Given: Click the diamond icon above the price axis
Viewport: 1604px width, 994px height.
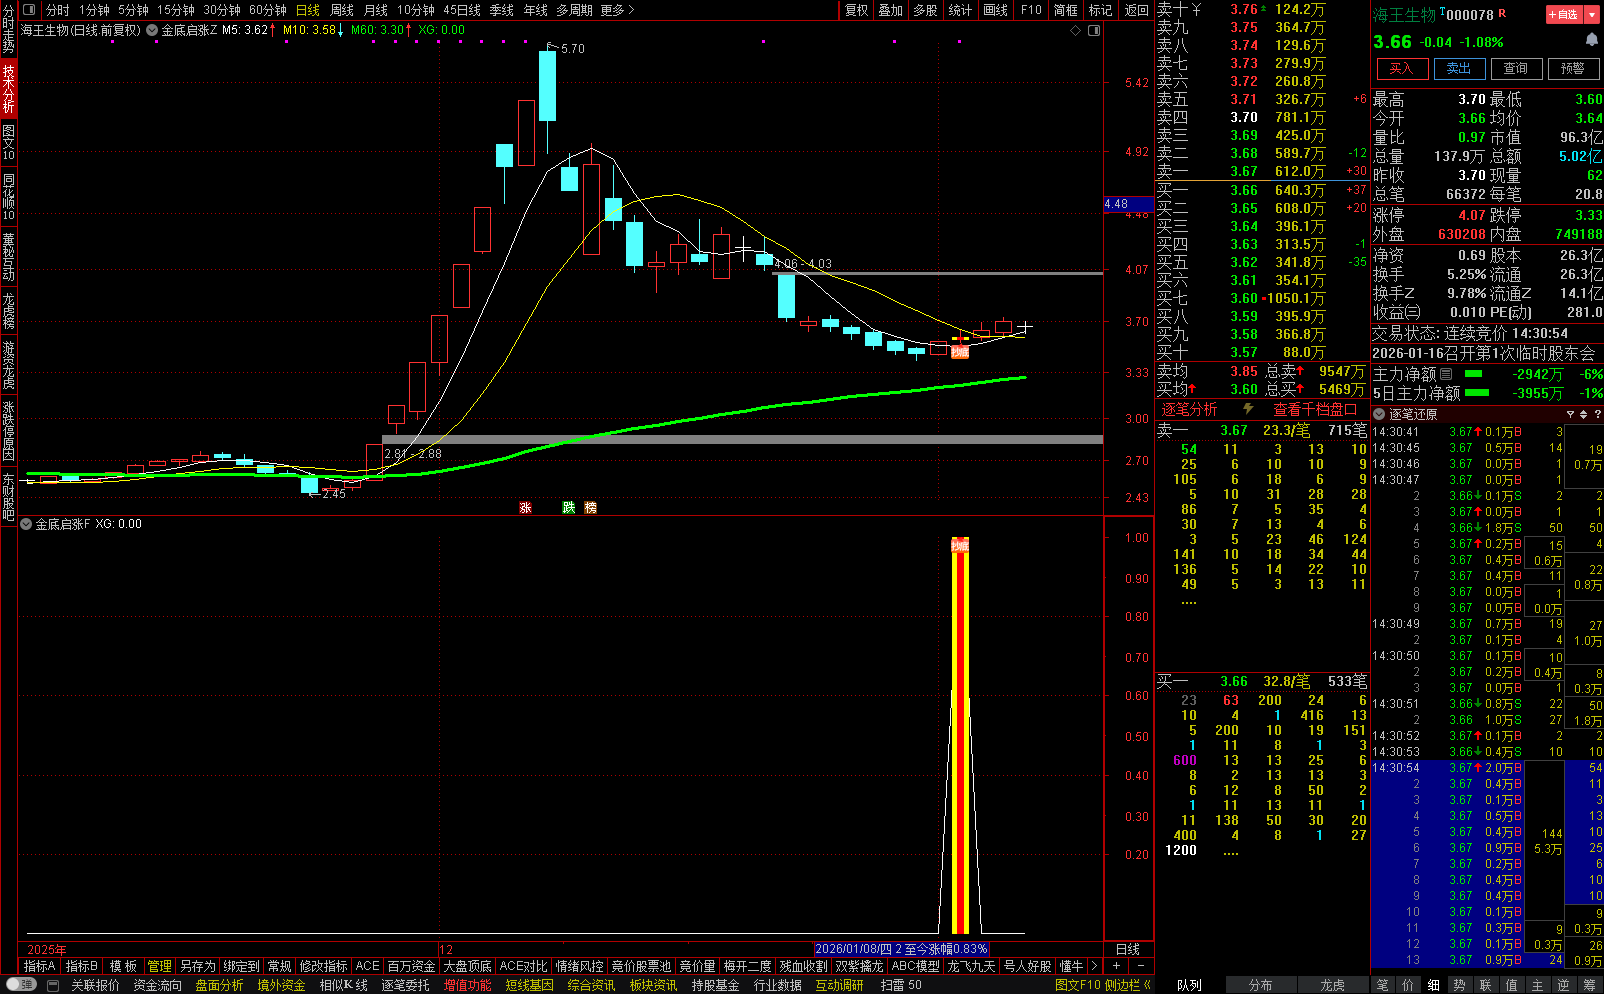Looking at the screenshot, I should click(x=1076, y=30).
